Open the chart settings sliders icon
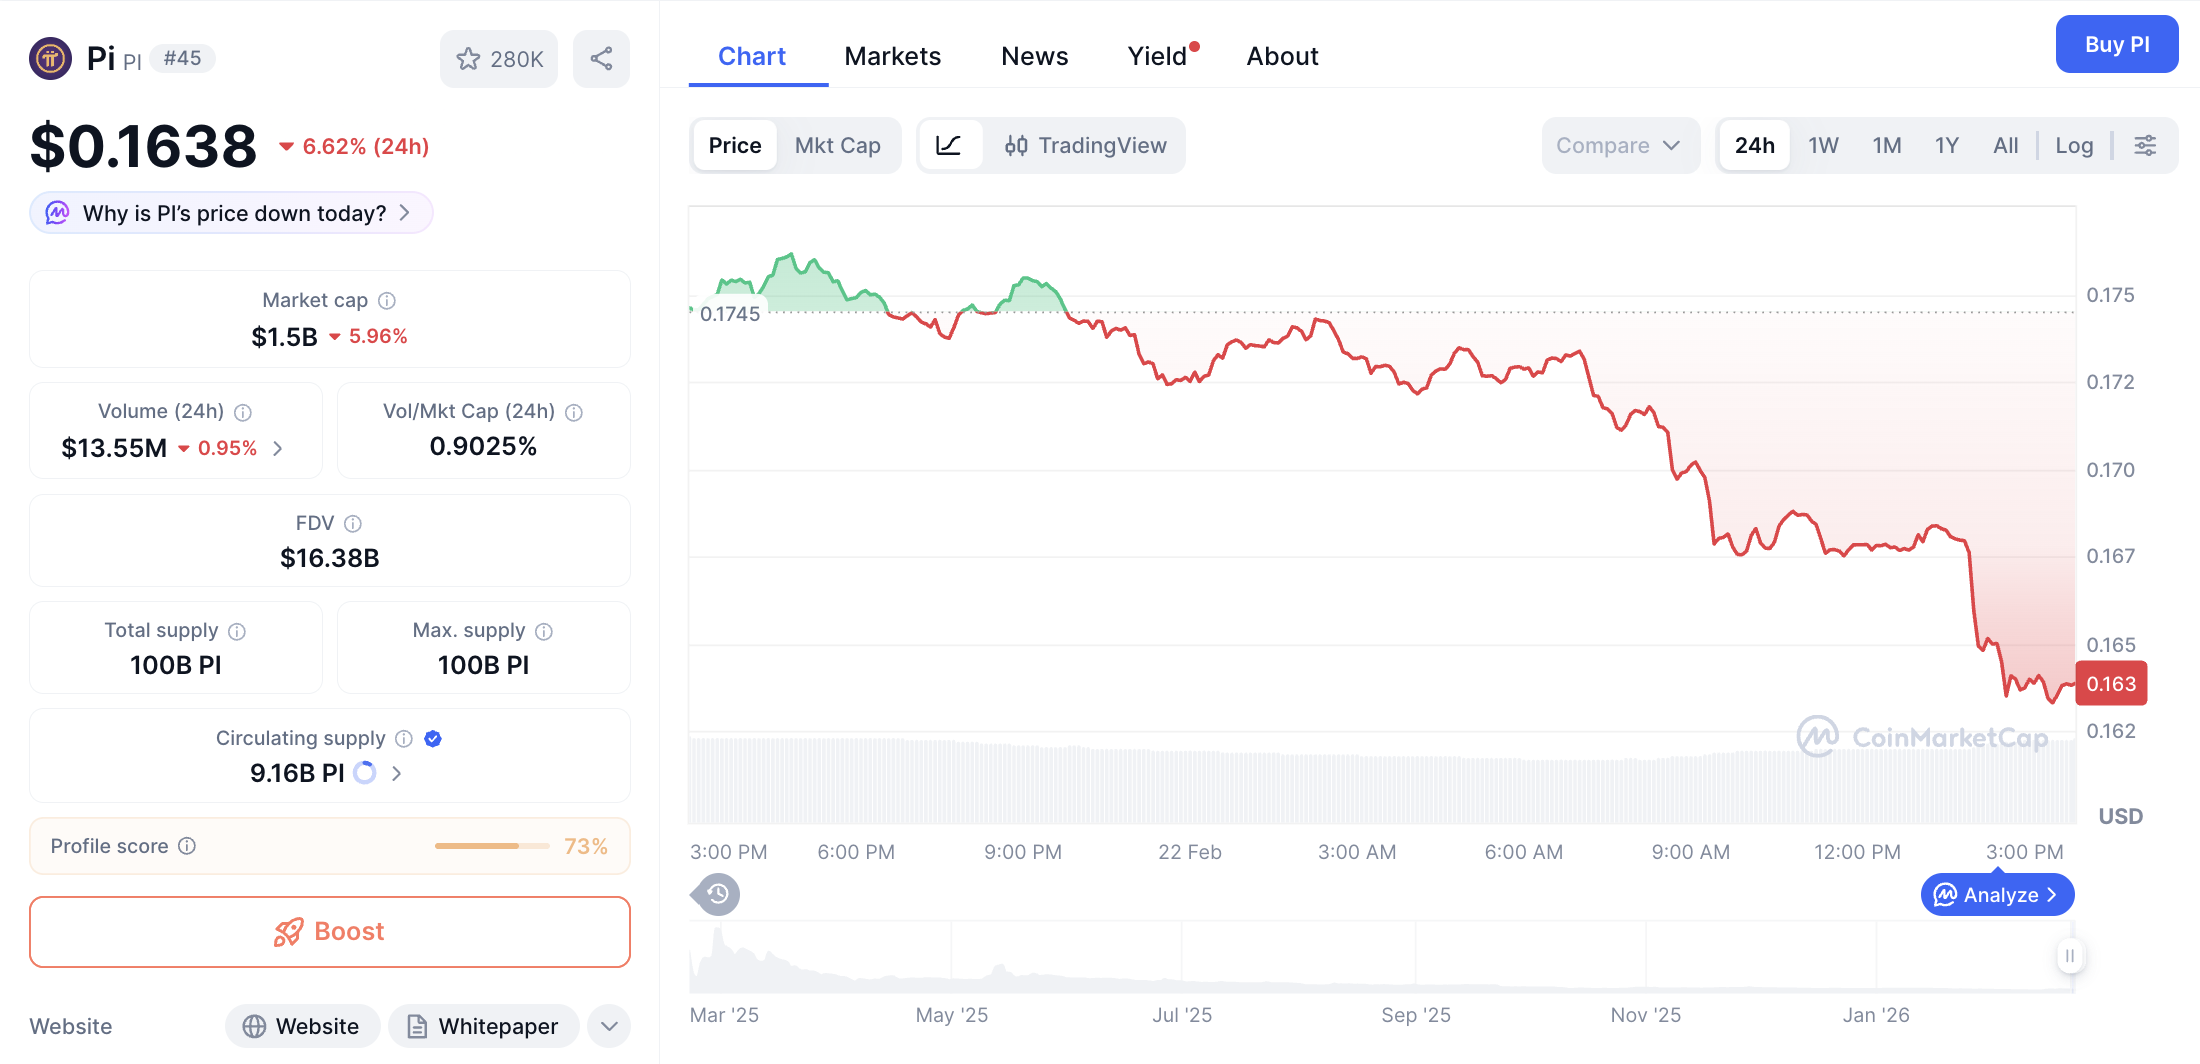The height and width of the screenshot is (1064, 2200). tap(2146, 145)
